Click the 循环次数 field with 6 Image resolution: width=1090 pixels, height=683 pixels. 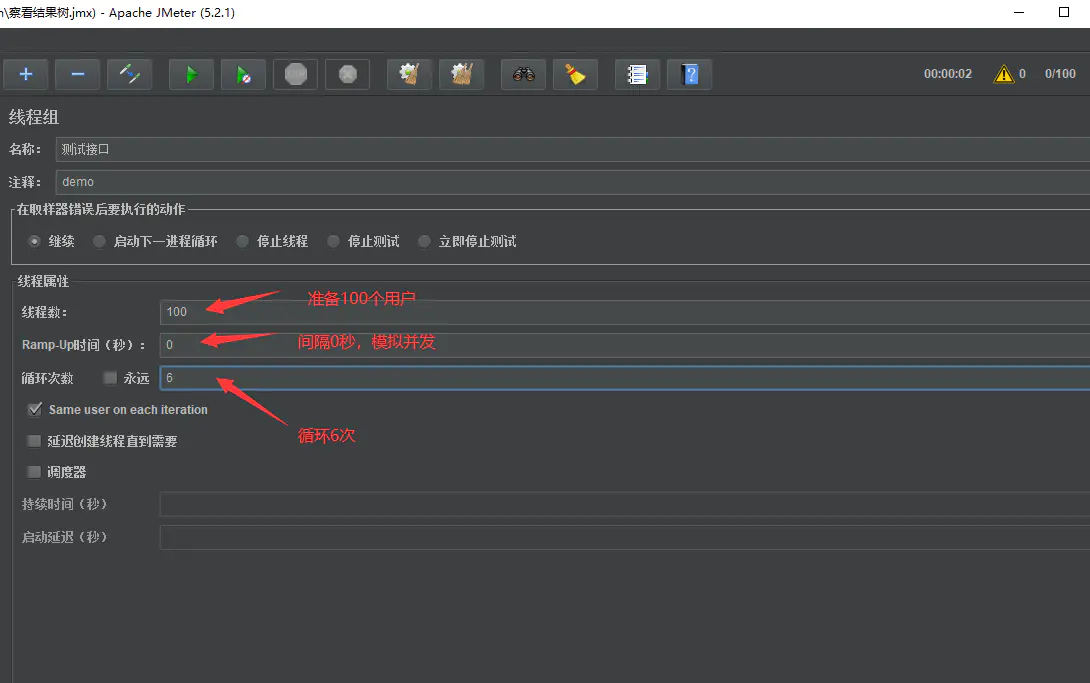624,378
